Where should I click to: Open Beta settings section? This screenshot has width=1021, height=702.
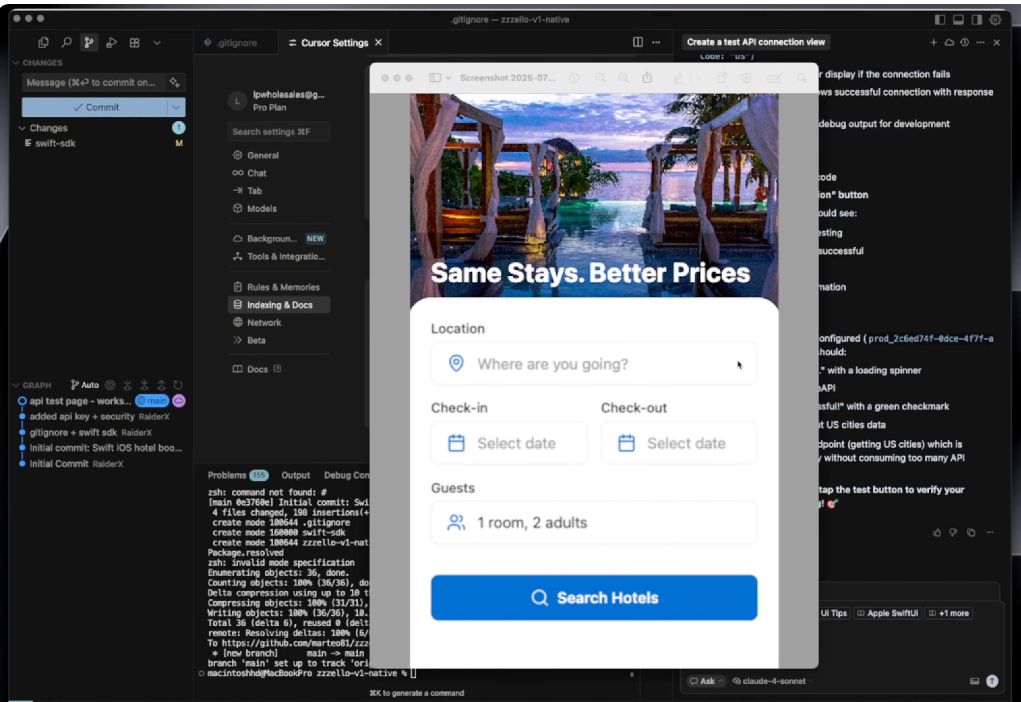point(279,340)
